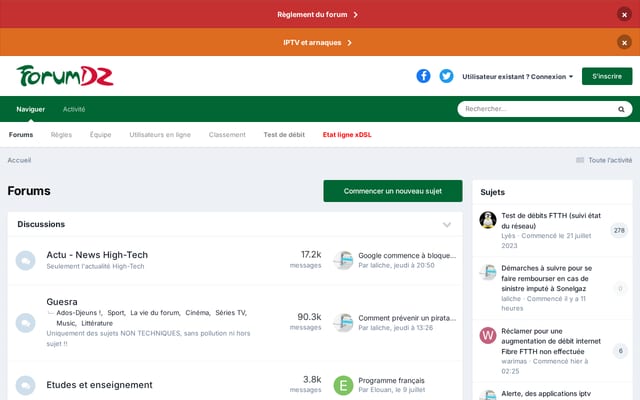Screen dimensions: 640x400
Task: Open the Littérature subforum
Action: pos(97,323)
